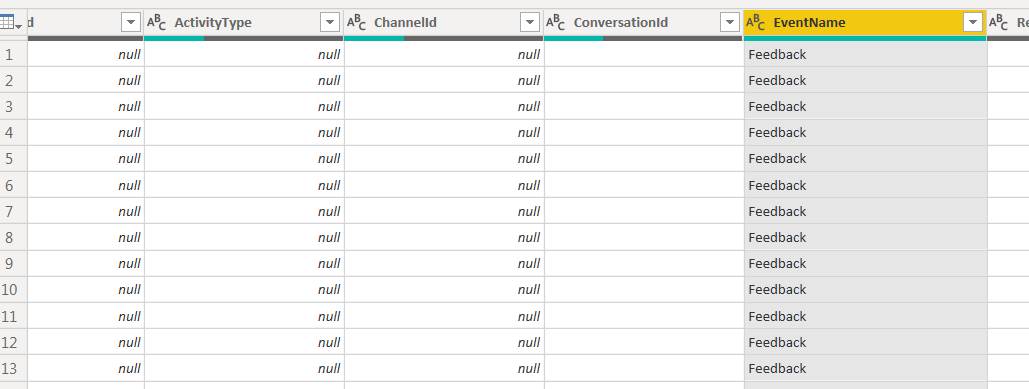Click the Feedback cell in row 1
The height and width of the screenshot is (389, 1029).
pyautogui.click(x=865, y=54)
